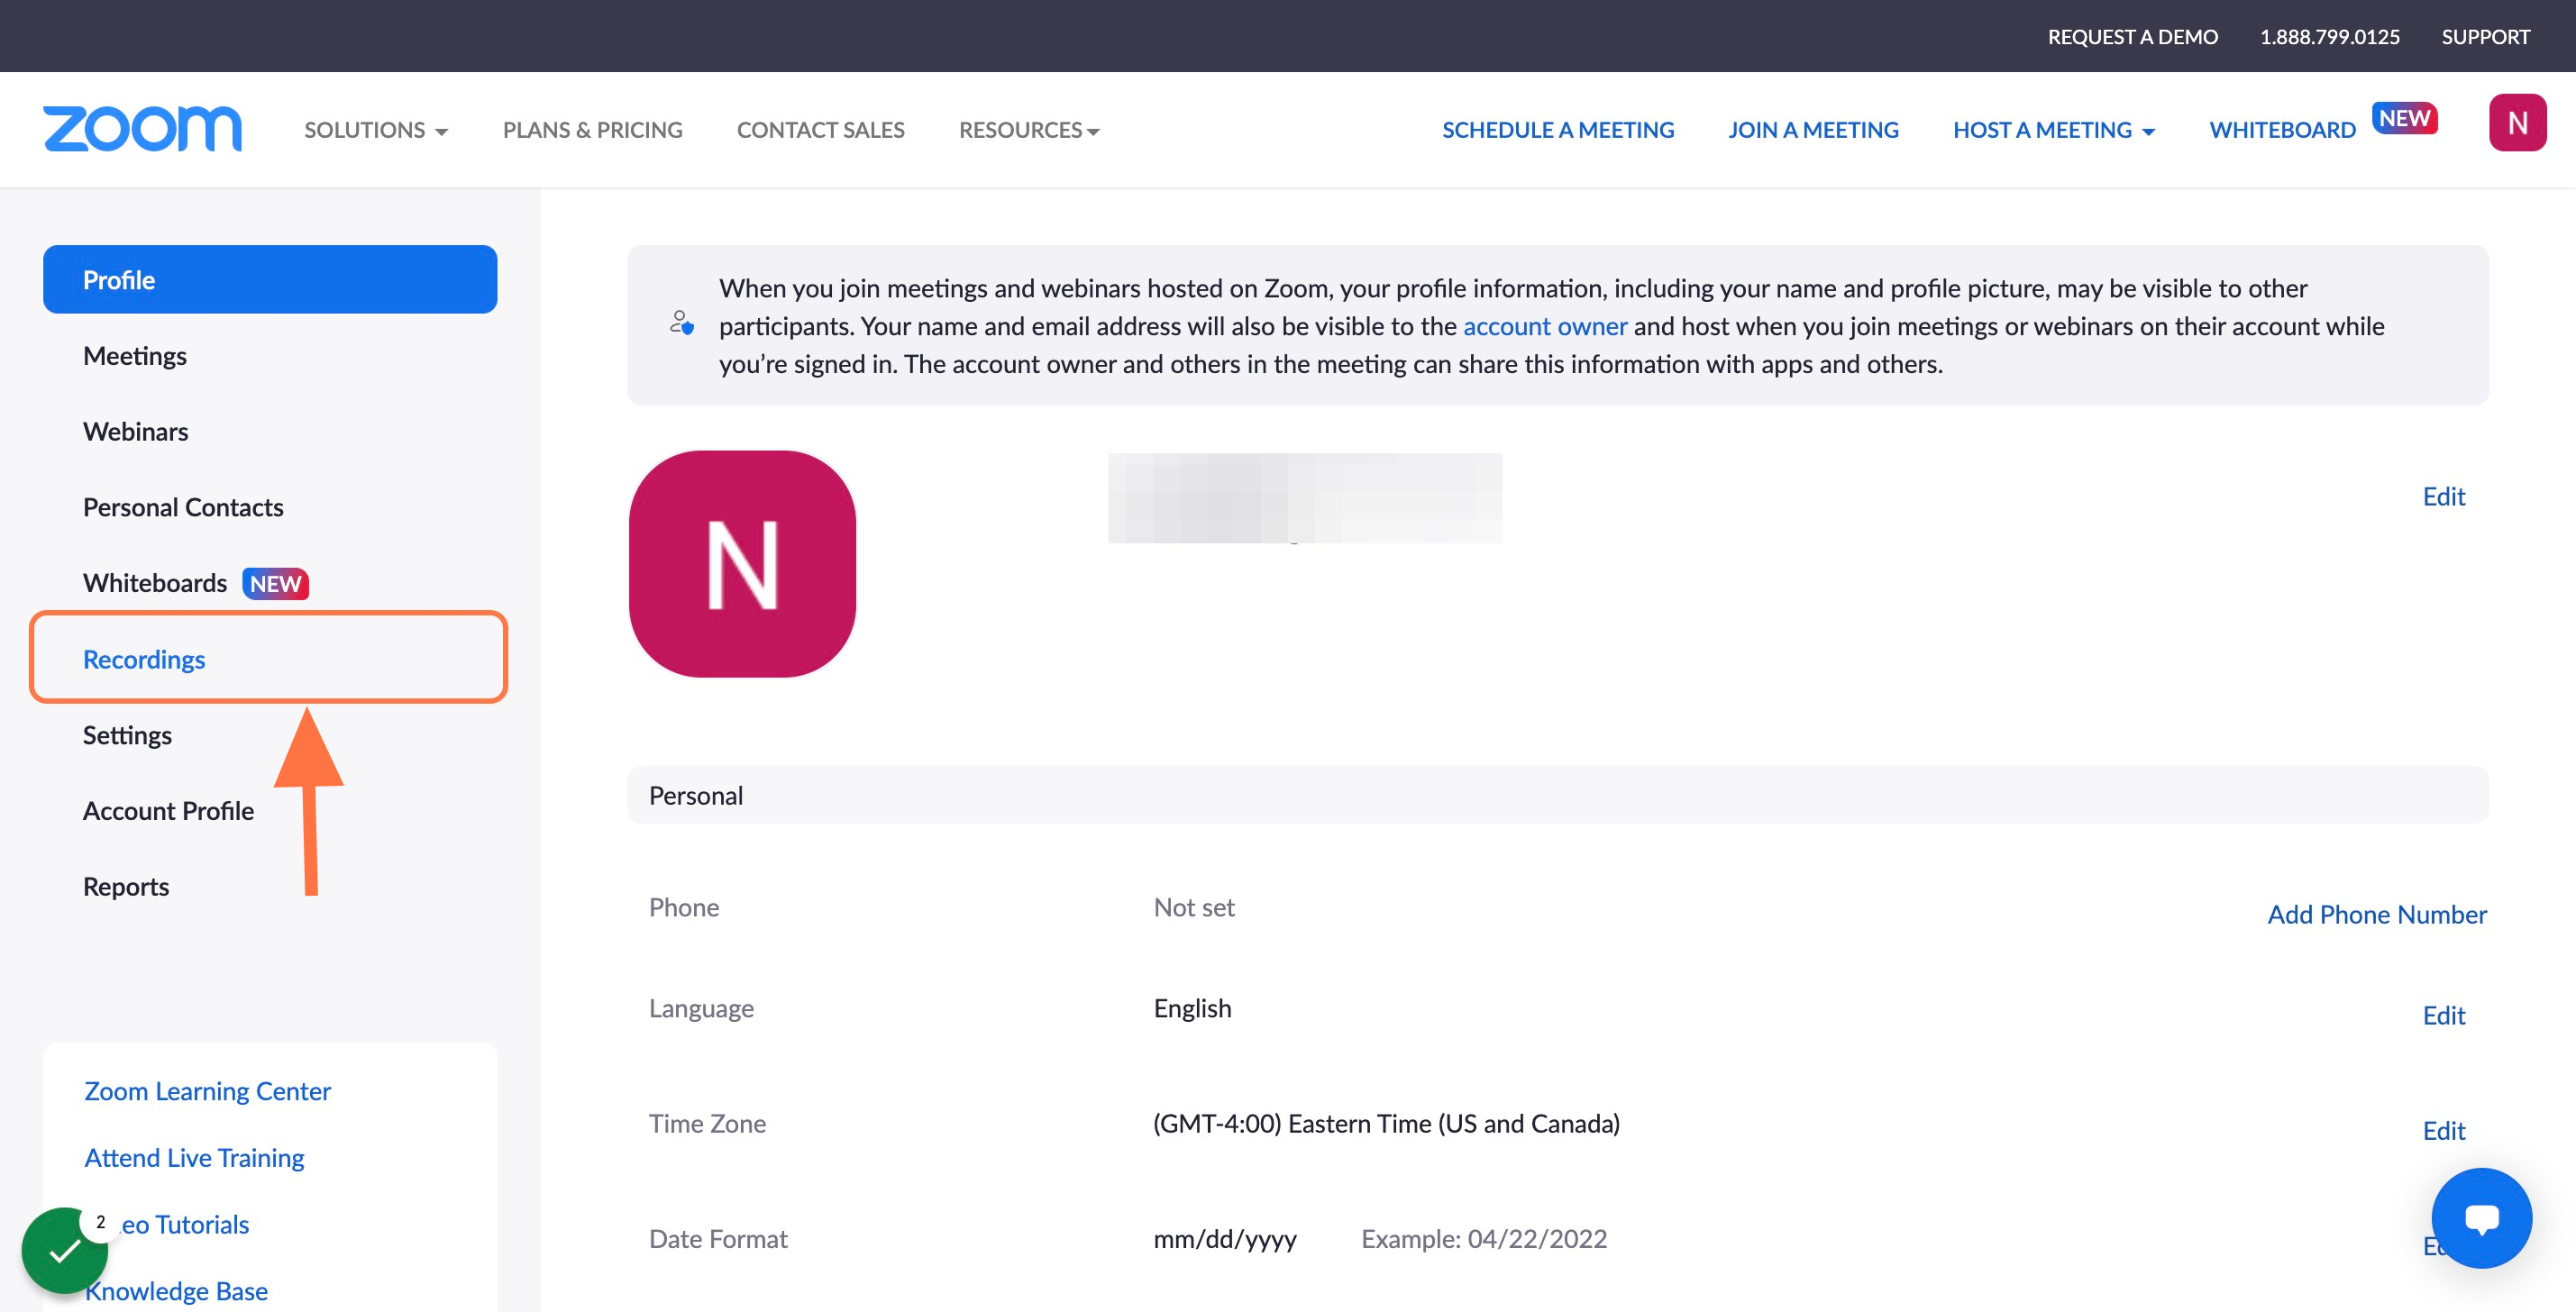2576x1312 pixels.
Task: Click the Zoom logo
Action: click(142, 129)
